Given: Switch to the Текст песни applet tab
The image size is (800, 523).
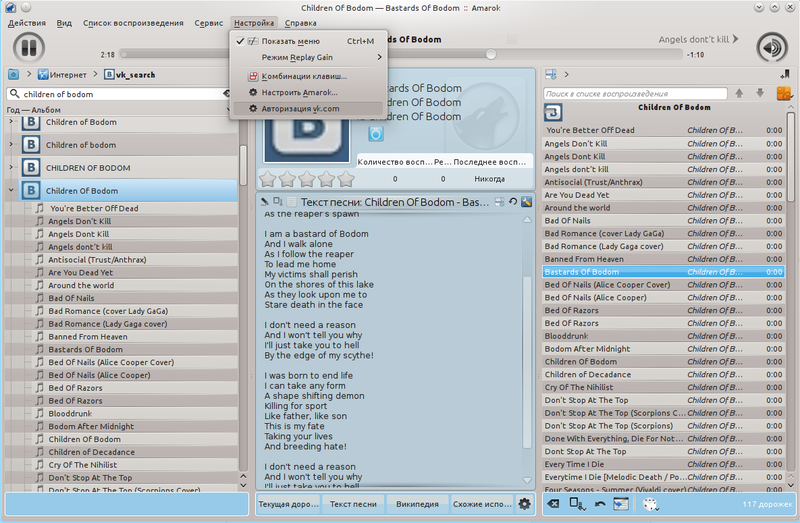Looking at the screenshot, I should coord(353,504).
